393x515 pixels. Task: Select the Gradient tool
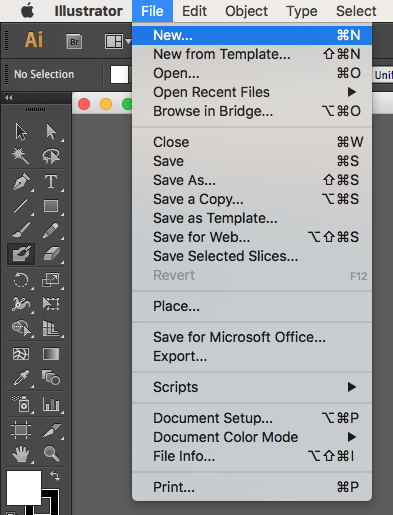pos(51,354)
